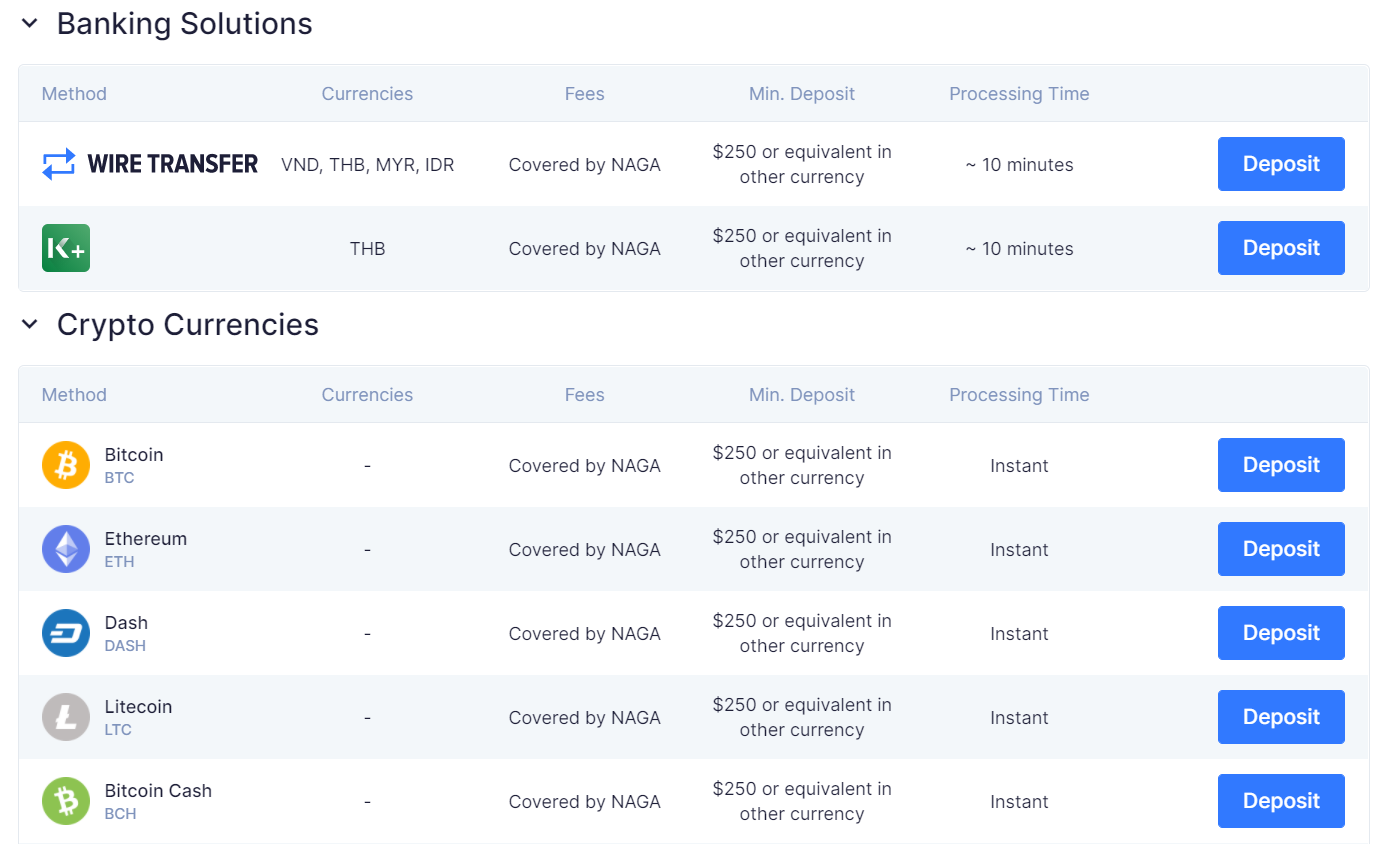The image size is (1384, 844).
Task: Click the grey Litecoin coin icon
Action: pos(66,717)
